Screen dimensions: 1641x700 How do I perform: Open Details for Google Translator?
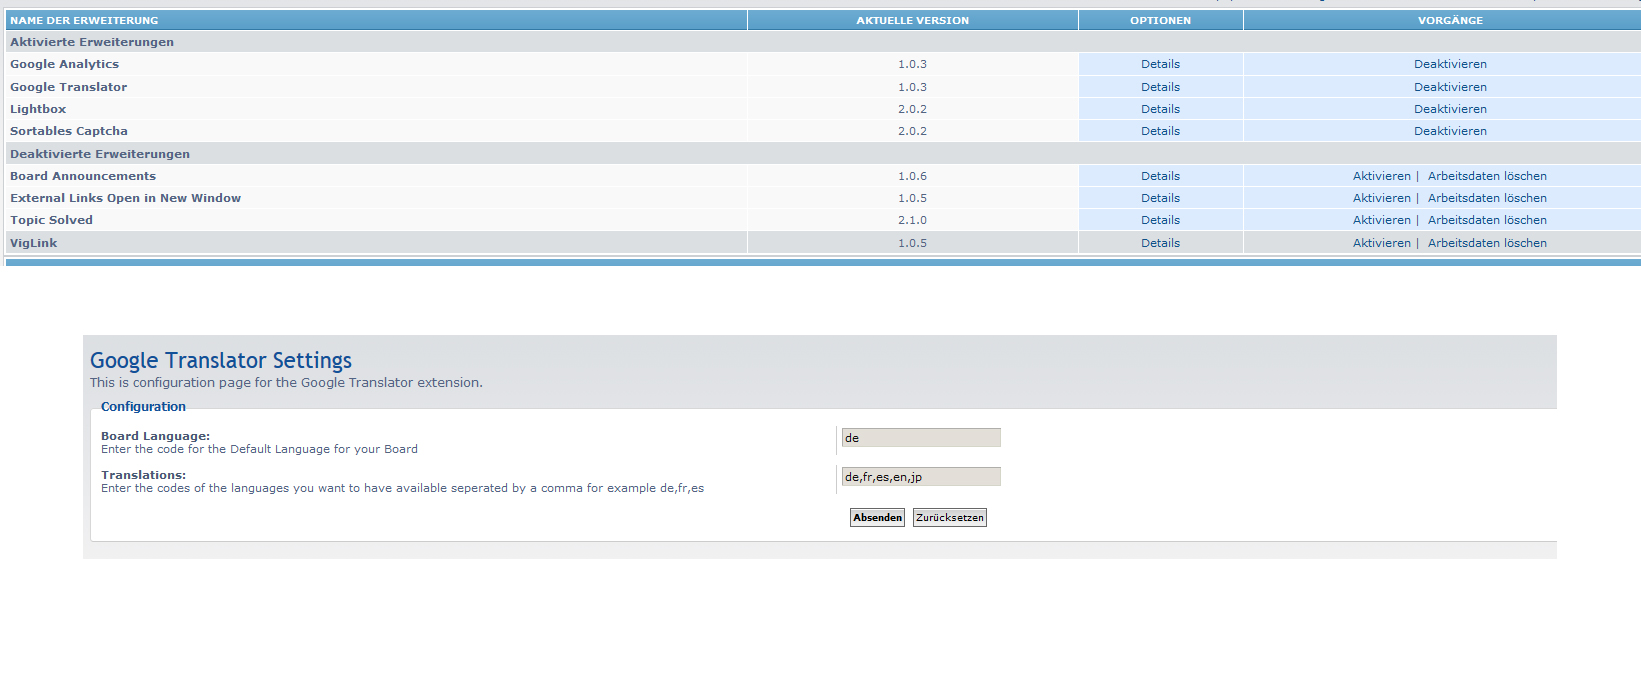(x=1160, y=87)
